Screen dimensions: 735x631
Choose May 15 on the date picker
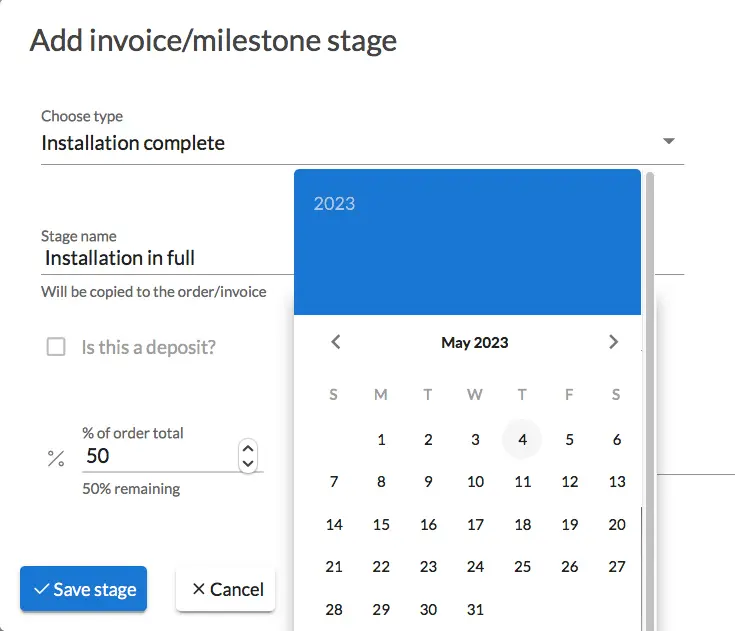[x=381, y=524]
